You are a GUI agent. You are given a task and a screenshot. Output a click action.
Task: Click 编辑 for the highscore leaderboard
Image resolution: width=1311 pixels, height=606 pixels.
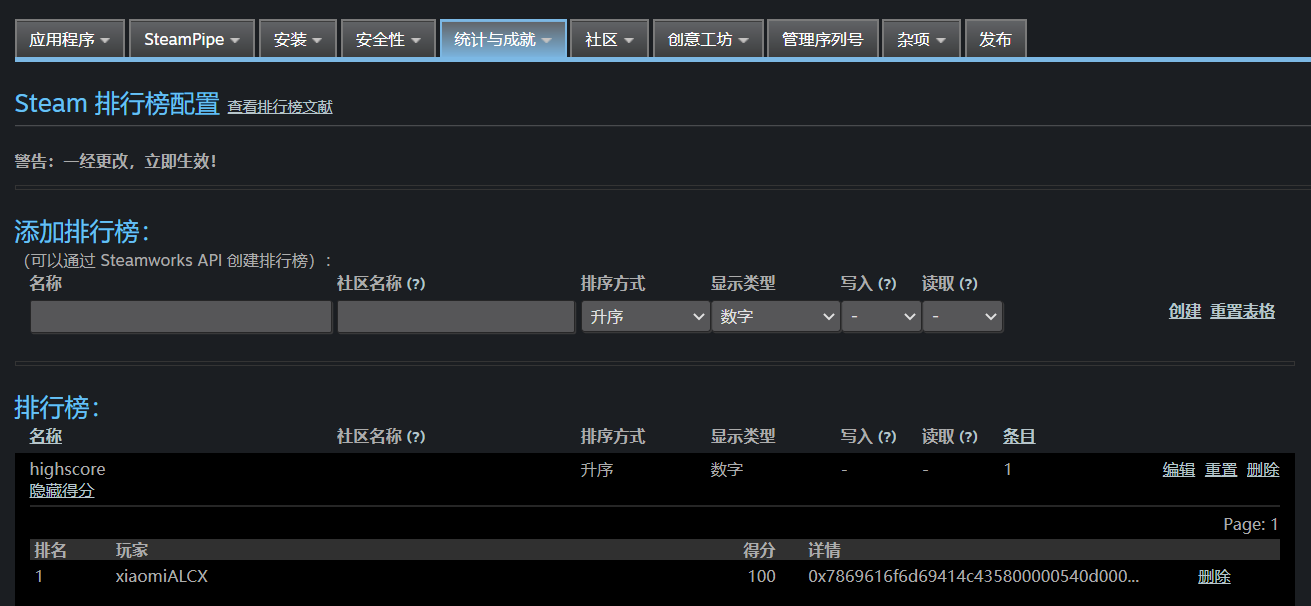click(1179, 469)
